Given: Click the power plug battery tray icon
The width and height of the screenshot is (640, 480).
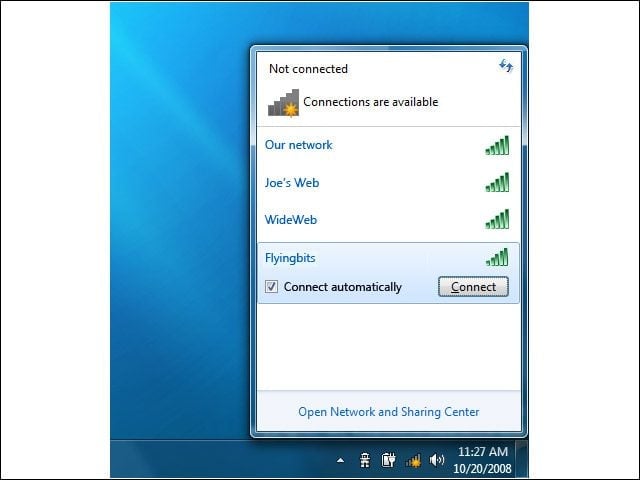Looking at the screenshot, I should click(x=389, y=460).
